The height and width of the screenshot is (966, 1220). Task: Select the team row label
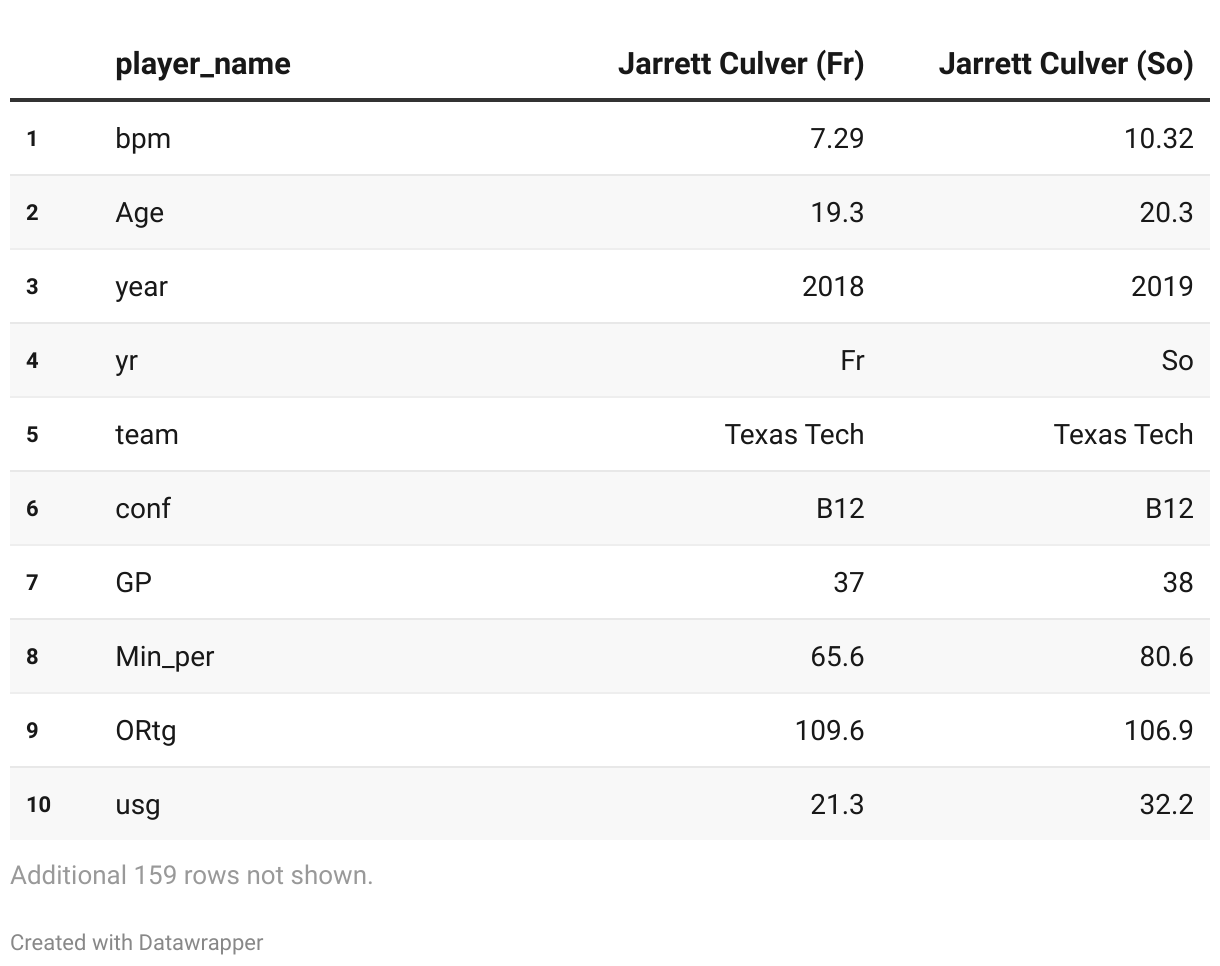(x=147, y=434)
